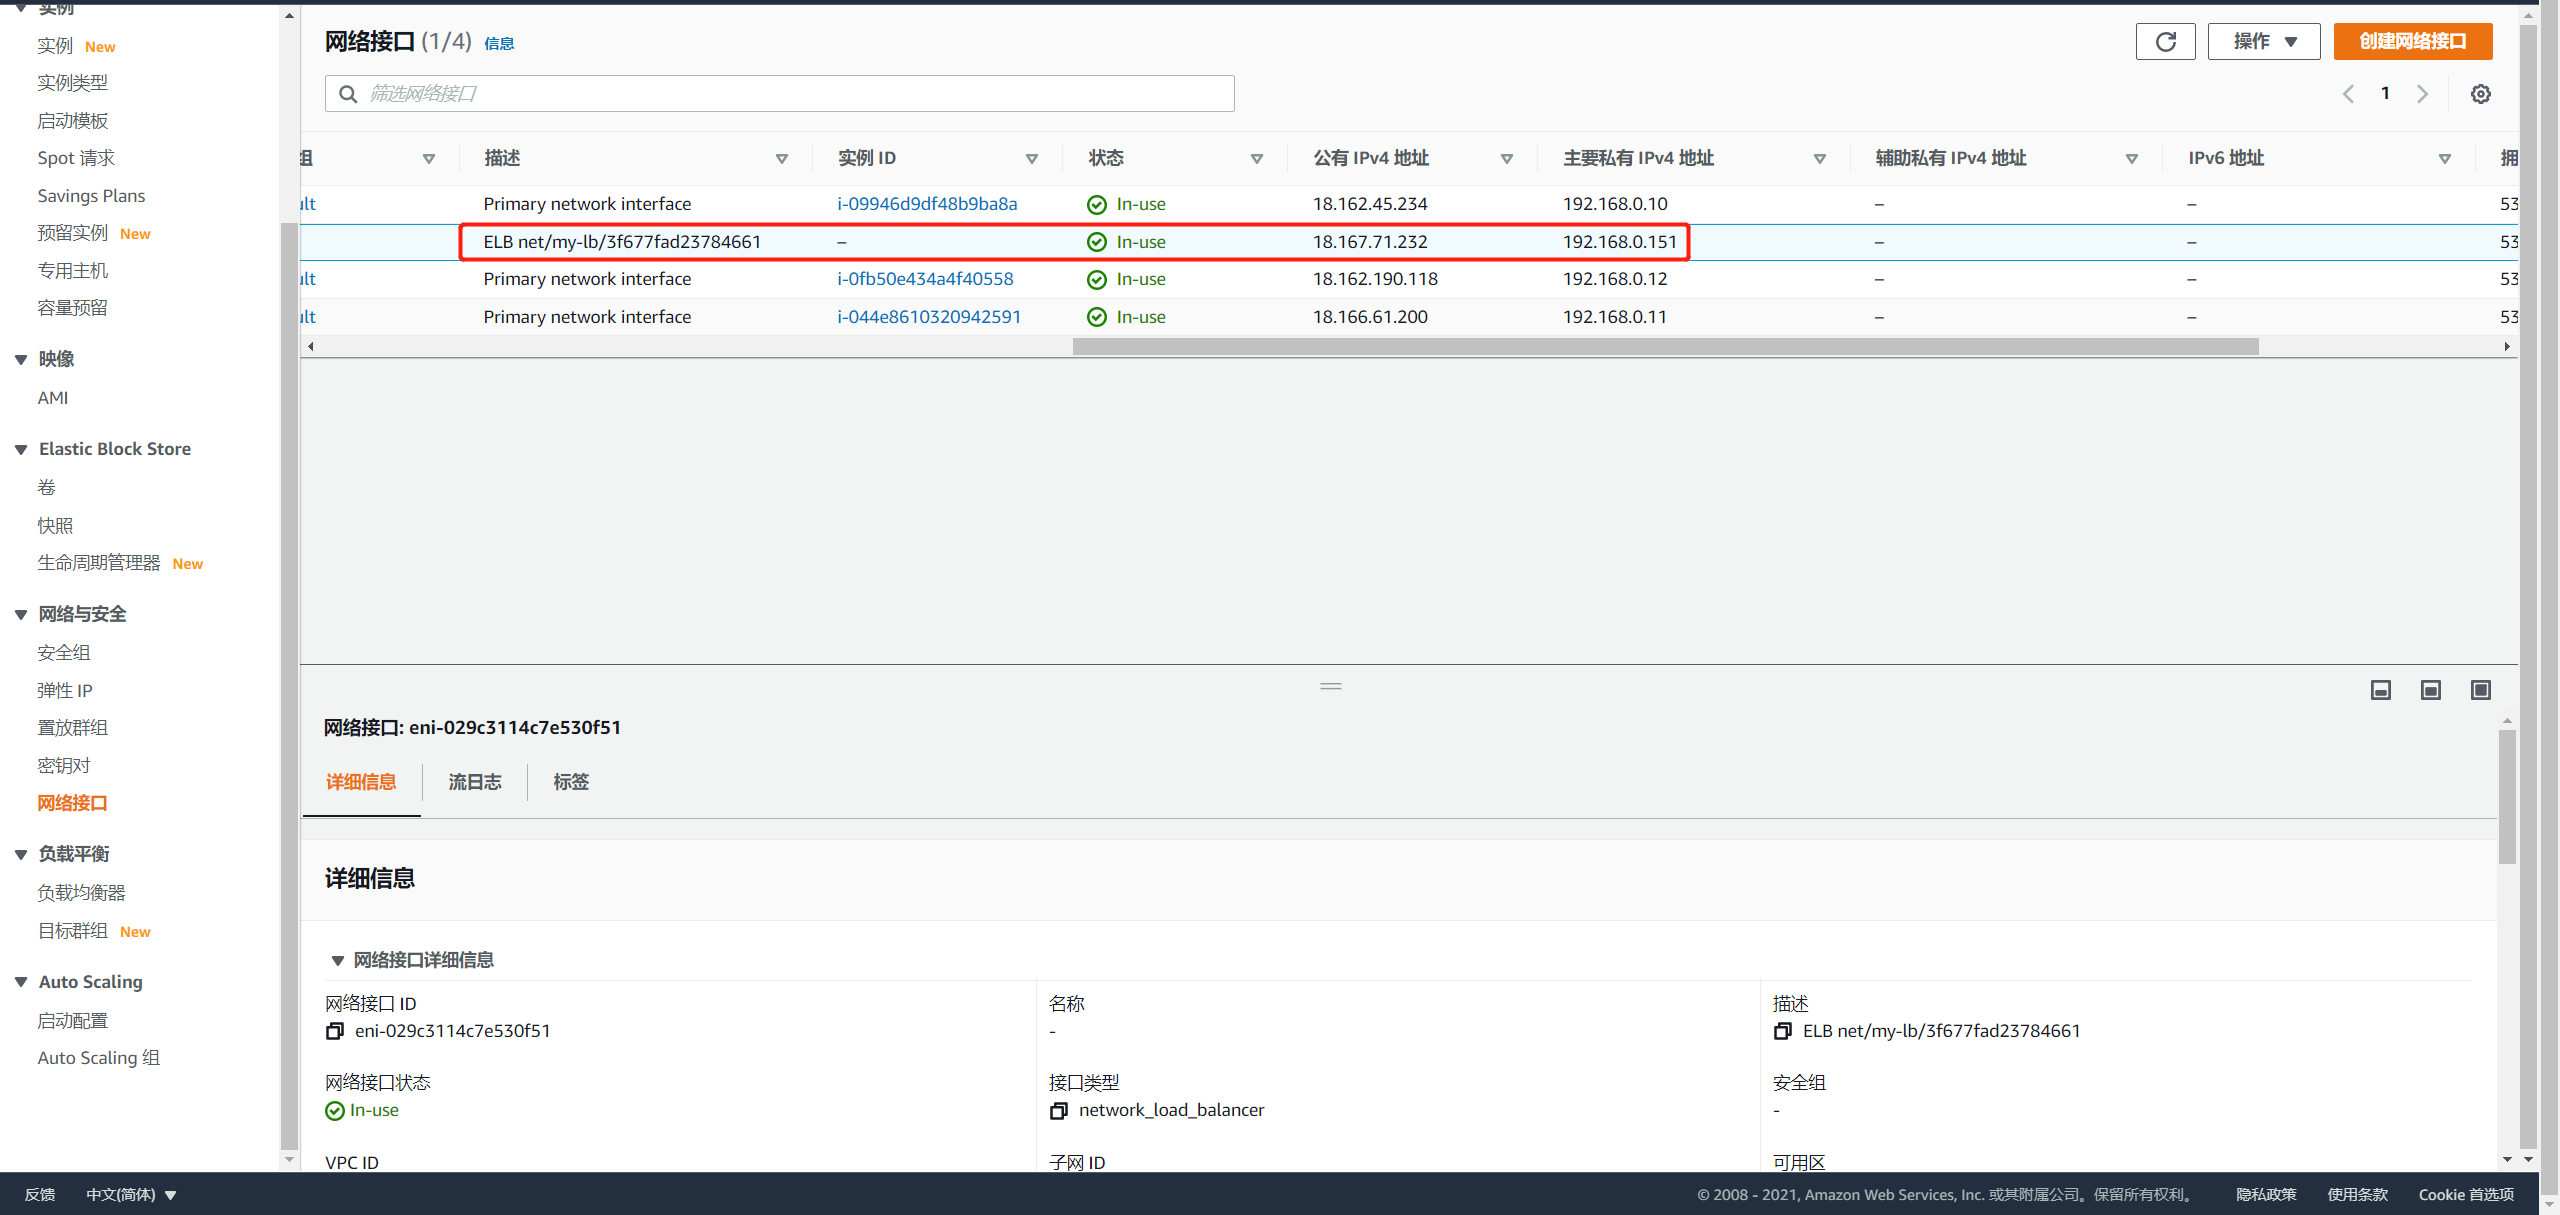
Task: Collapse 网络接口详细信息 section
Action: [x=338, y=961]
